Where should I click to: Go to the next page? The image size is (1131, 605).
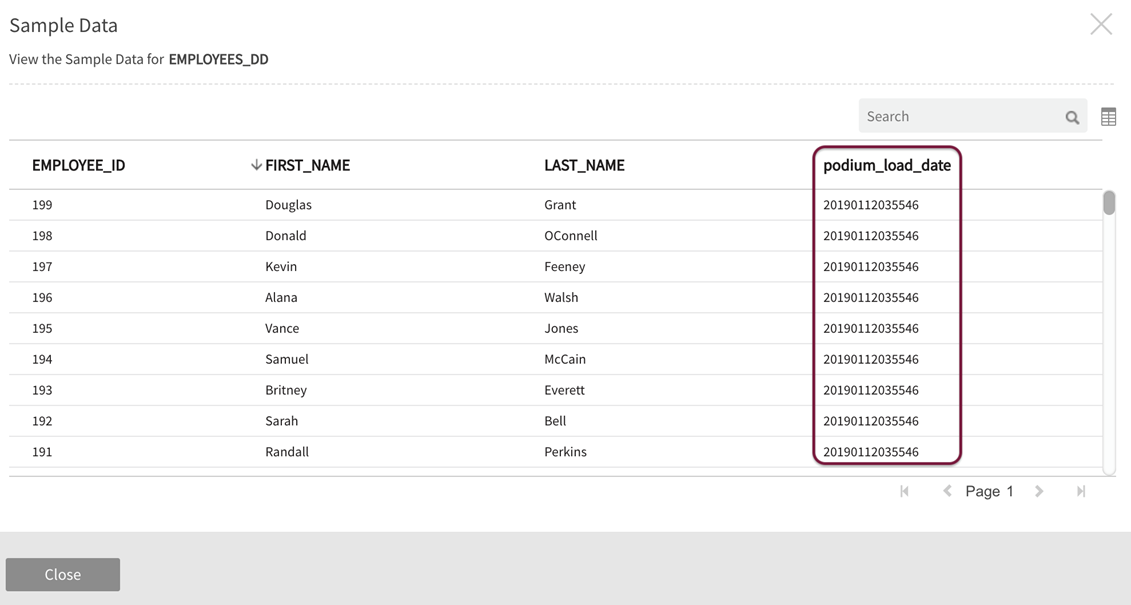[1039, 491]
